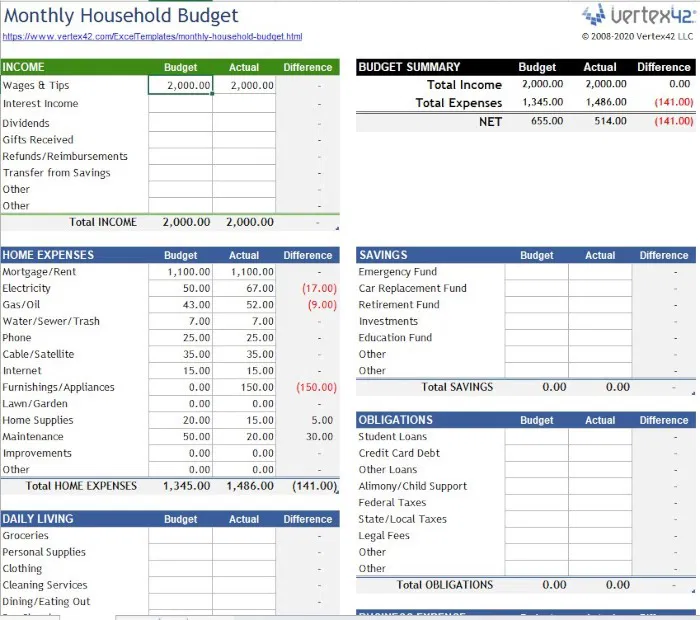Click the Interest Income budget cell
Viewport: 700px width, 620px height.
point(180,104)
